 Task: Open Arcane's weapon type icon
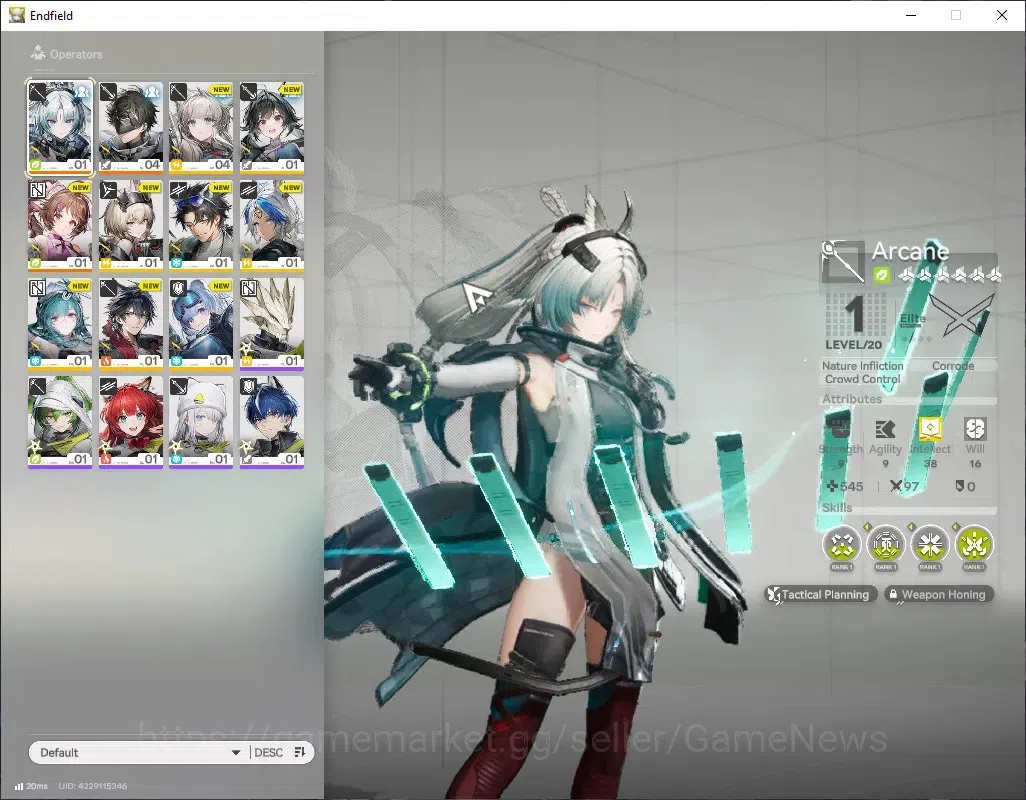click(x=842, y=262)
